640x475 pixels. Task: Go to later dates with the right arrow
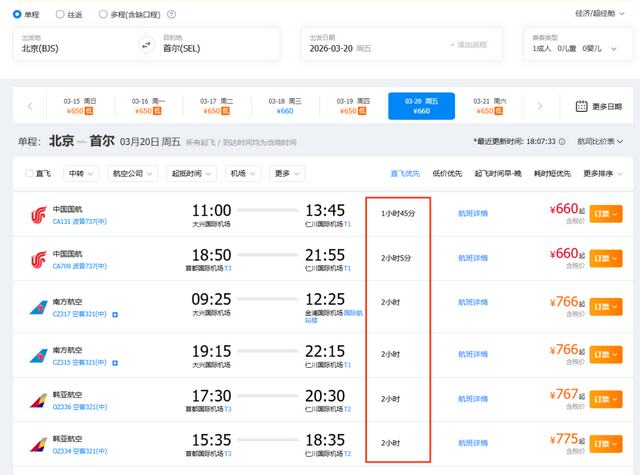540,106
